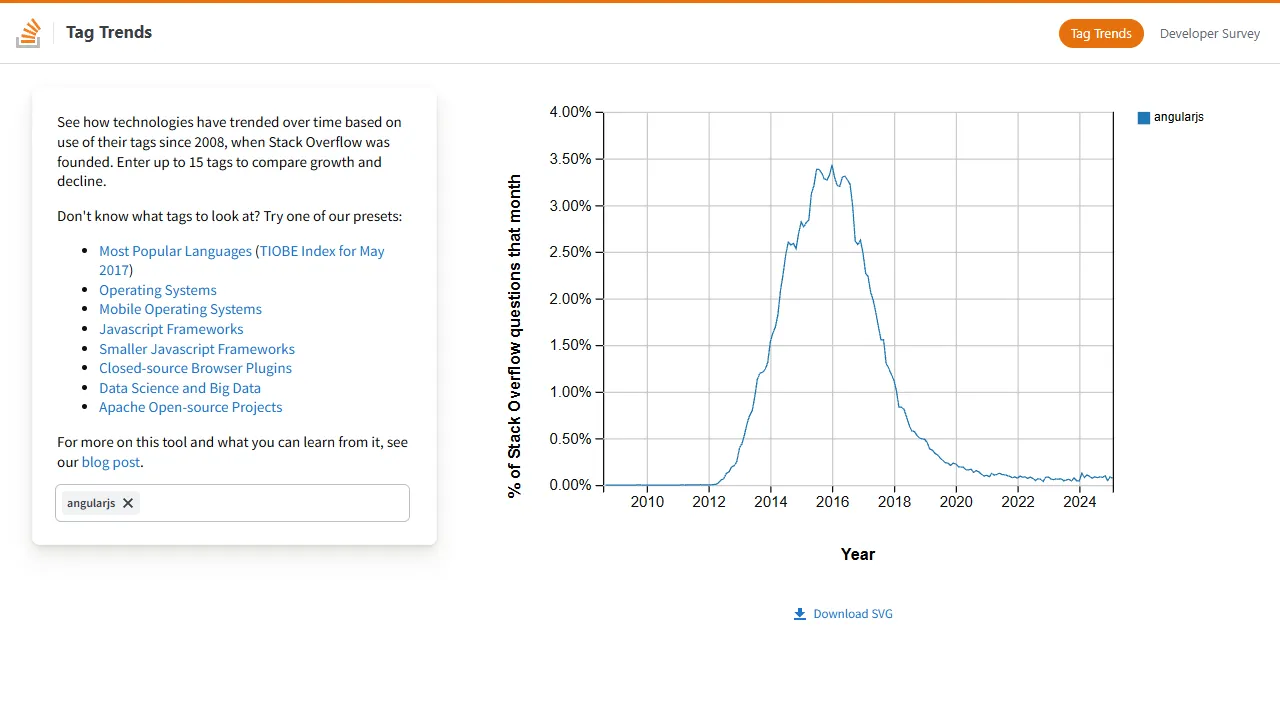Click the 2.00% y-axis label

point(570,299)
